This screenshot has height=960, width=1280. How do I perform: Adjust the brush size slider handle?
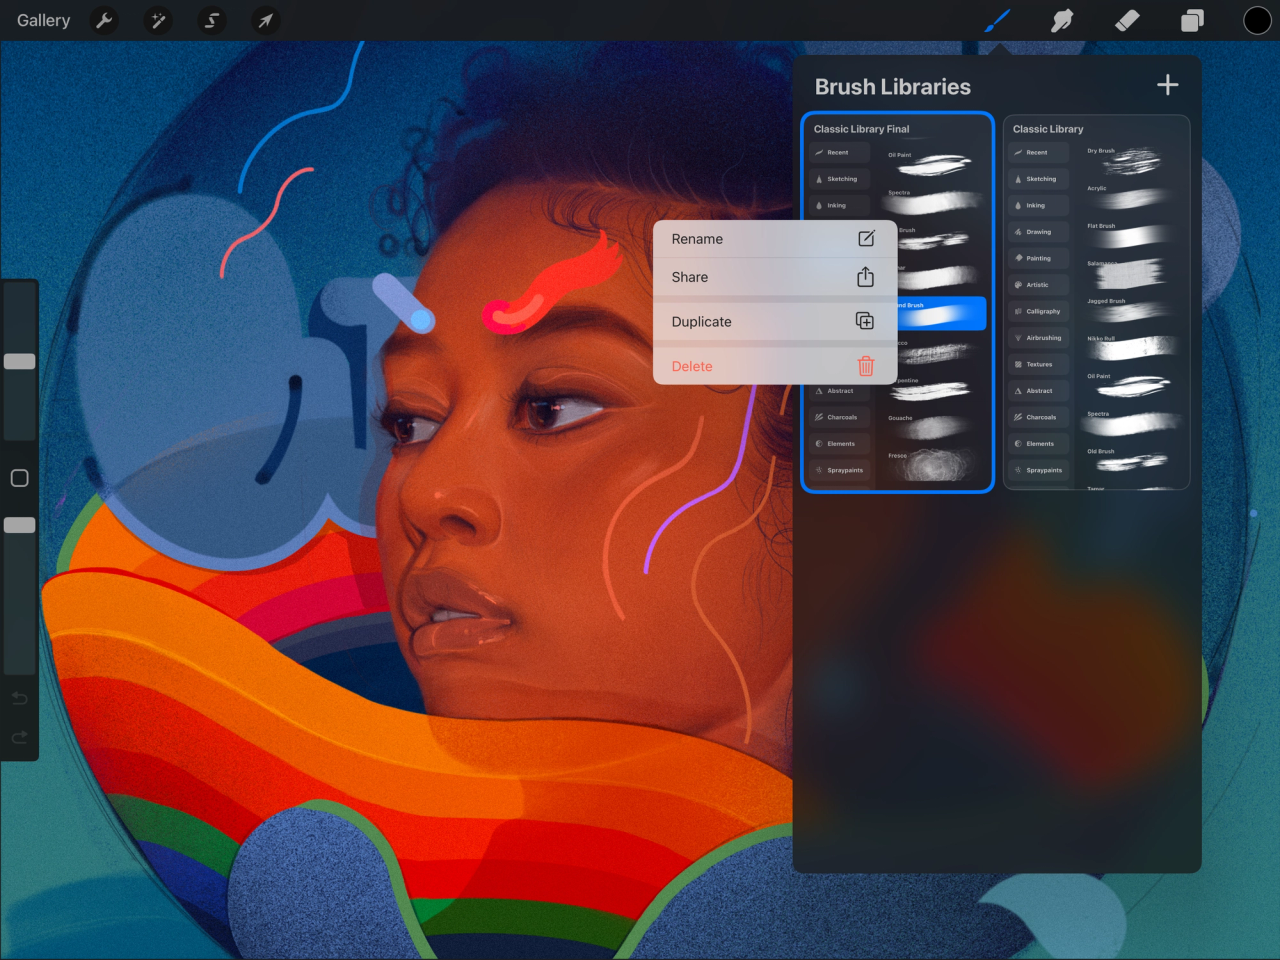coord(19,362)
